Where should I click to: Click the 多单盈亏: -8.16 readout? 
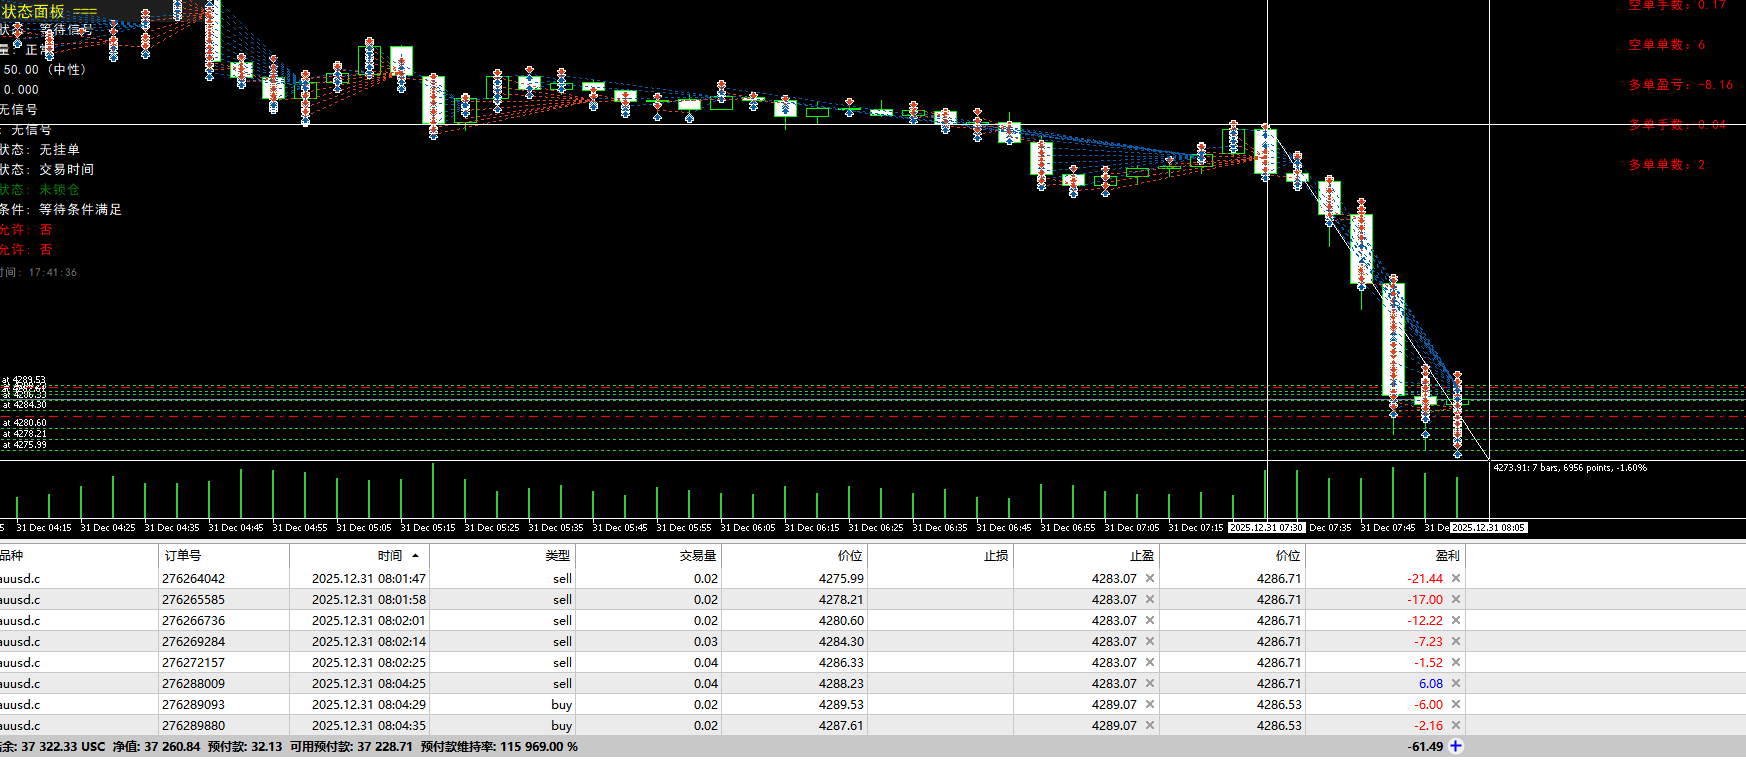point(1681,85)
